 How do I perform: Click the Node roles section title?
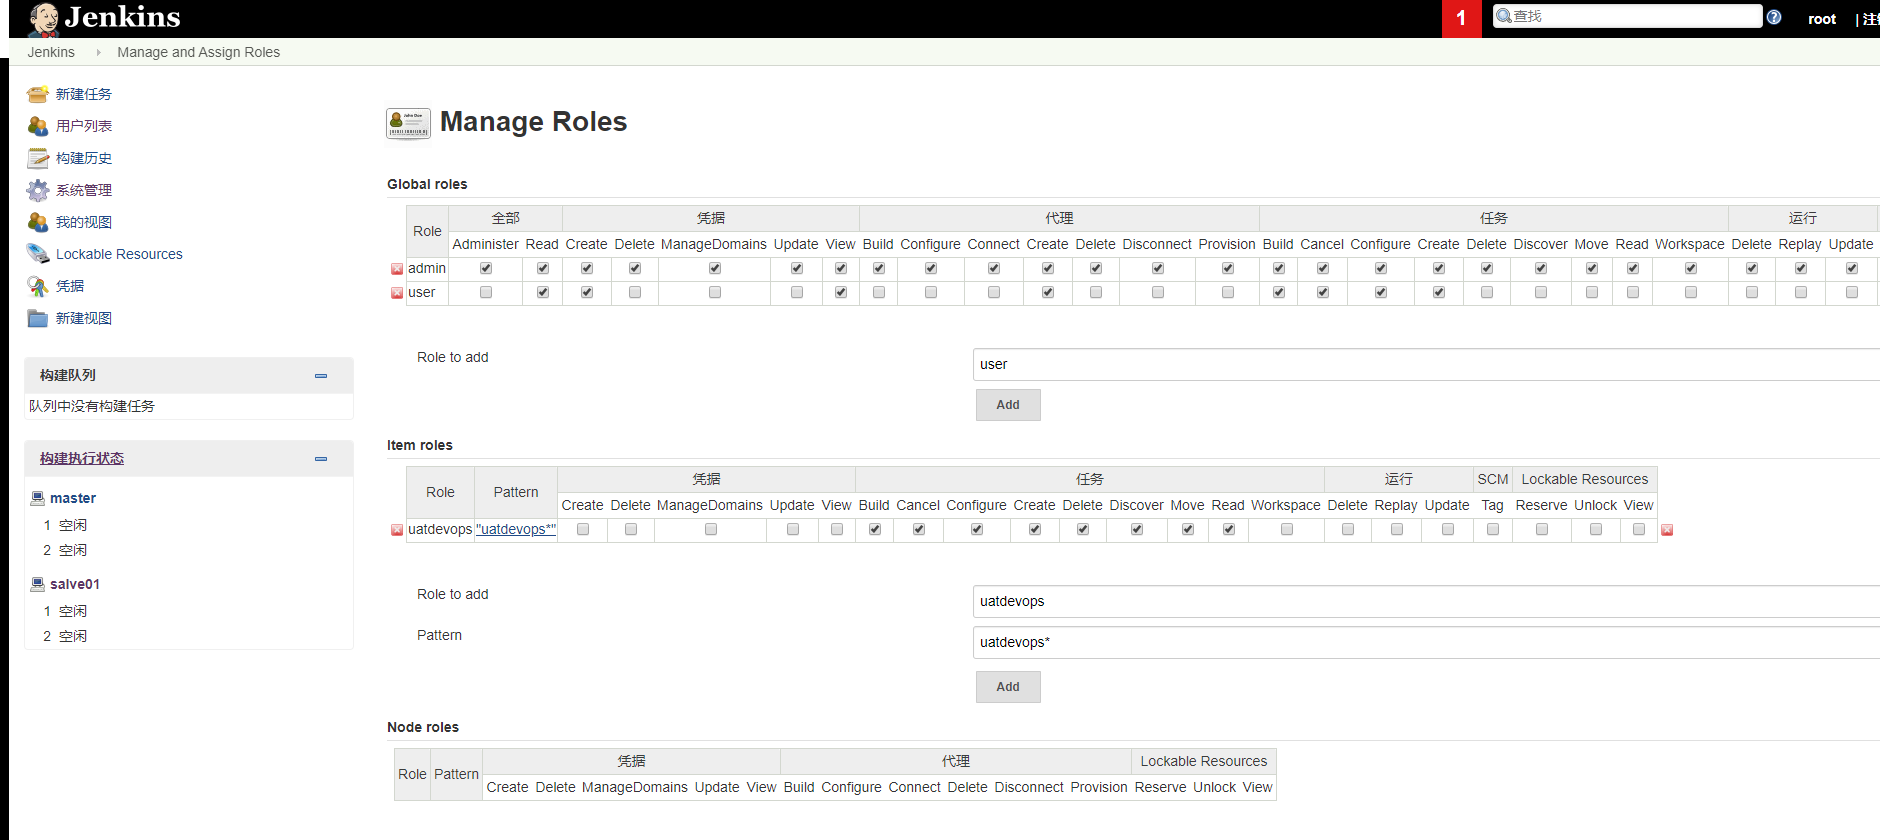(x=423, y=727)
